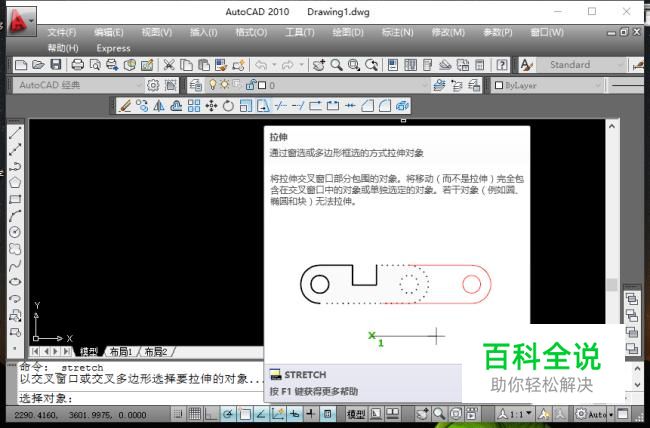Select the Scale tool
The width and height of the screenshot is (650, 428).
(x=245, y=106)
